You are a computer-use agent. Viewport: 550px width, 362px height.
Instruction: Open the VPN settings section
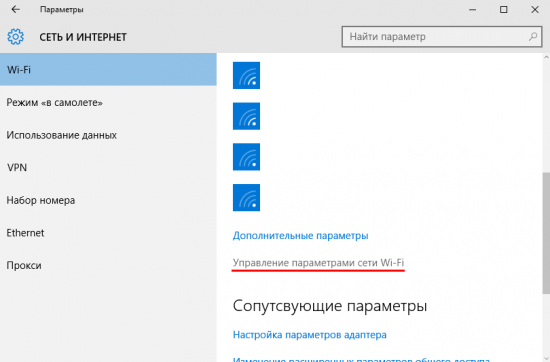[x=108, y=168]
